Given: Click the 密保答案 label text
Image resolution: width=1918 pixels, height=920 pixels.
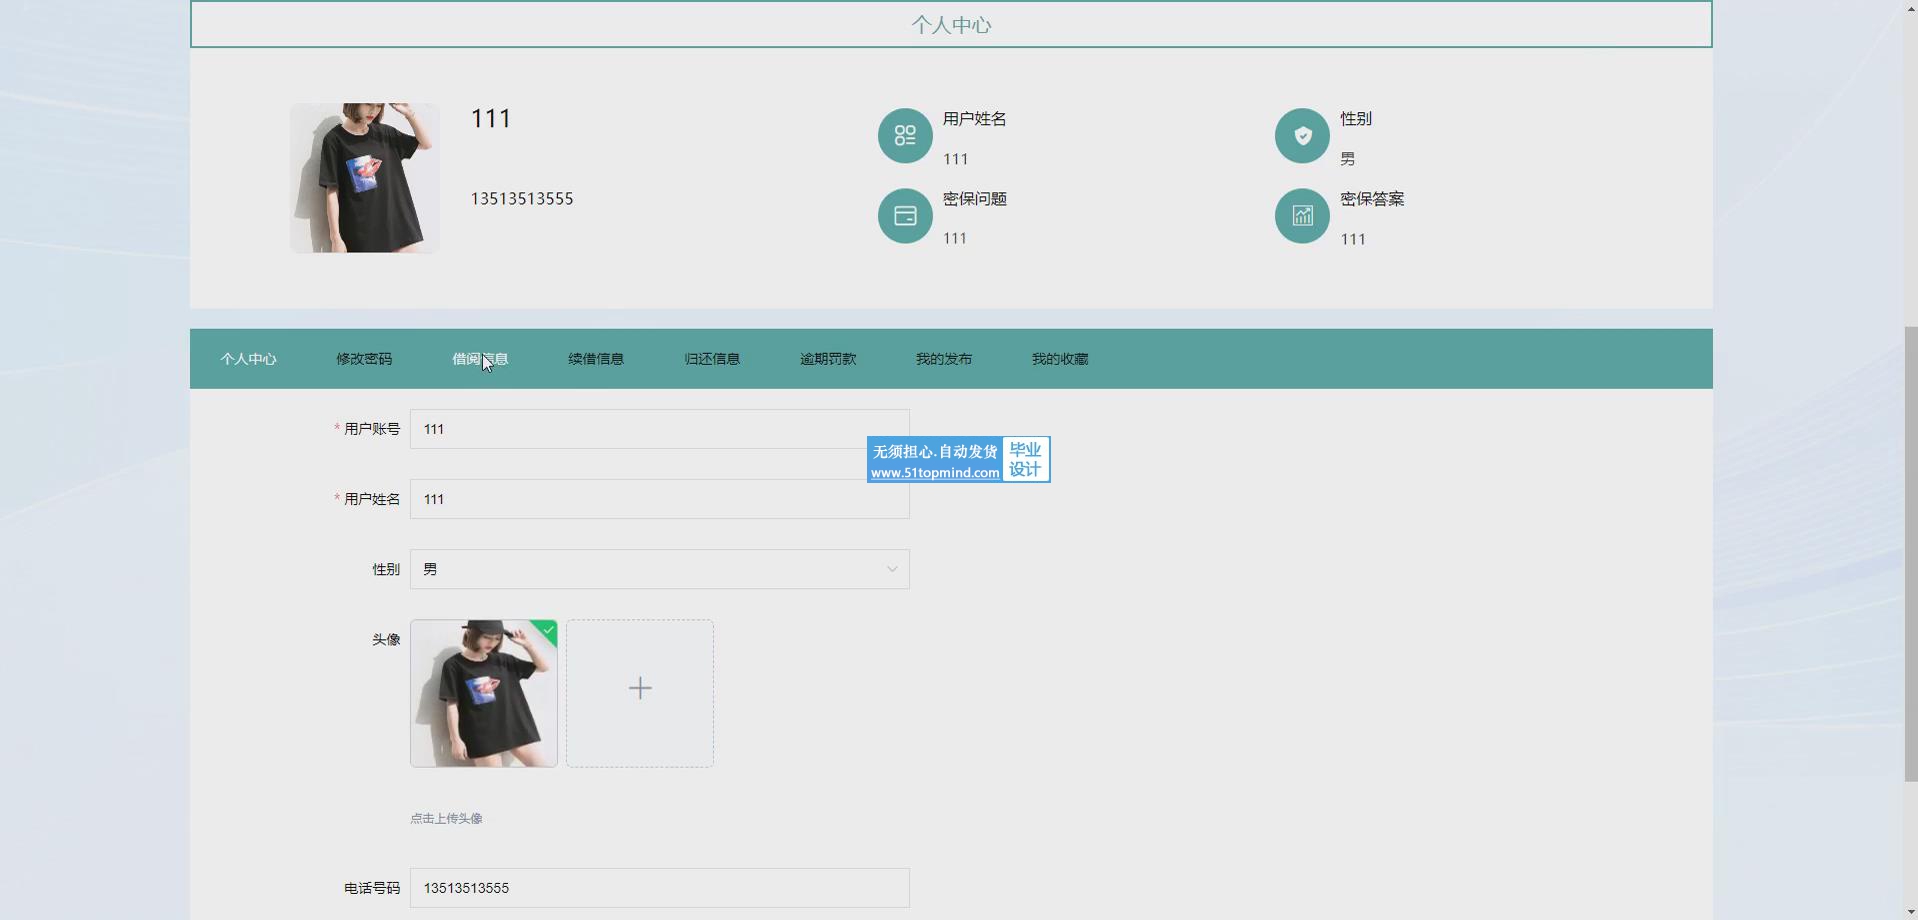Looking at the screenshot, I should (x=1372, y=199).
